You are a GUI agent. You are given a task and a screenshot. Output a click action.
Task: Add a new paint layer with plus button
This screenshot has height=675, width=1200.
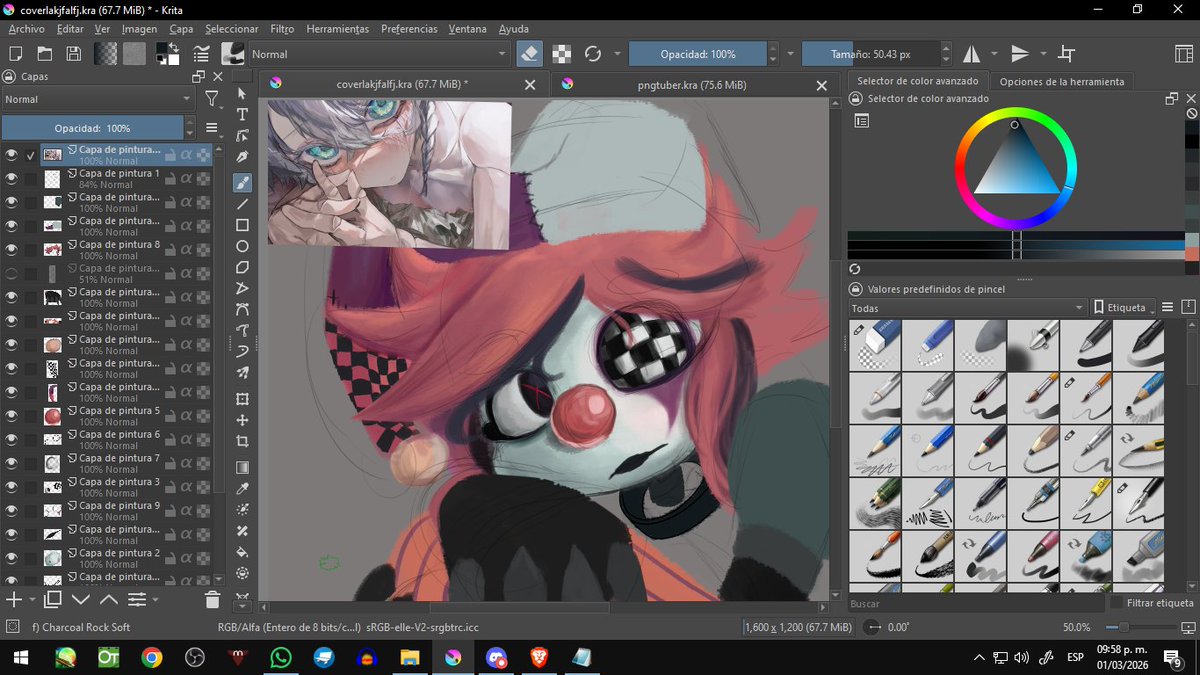[x=14, y=600]
